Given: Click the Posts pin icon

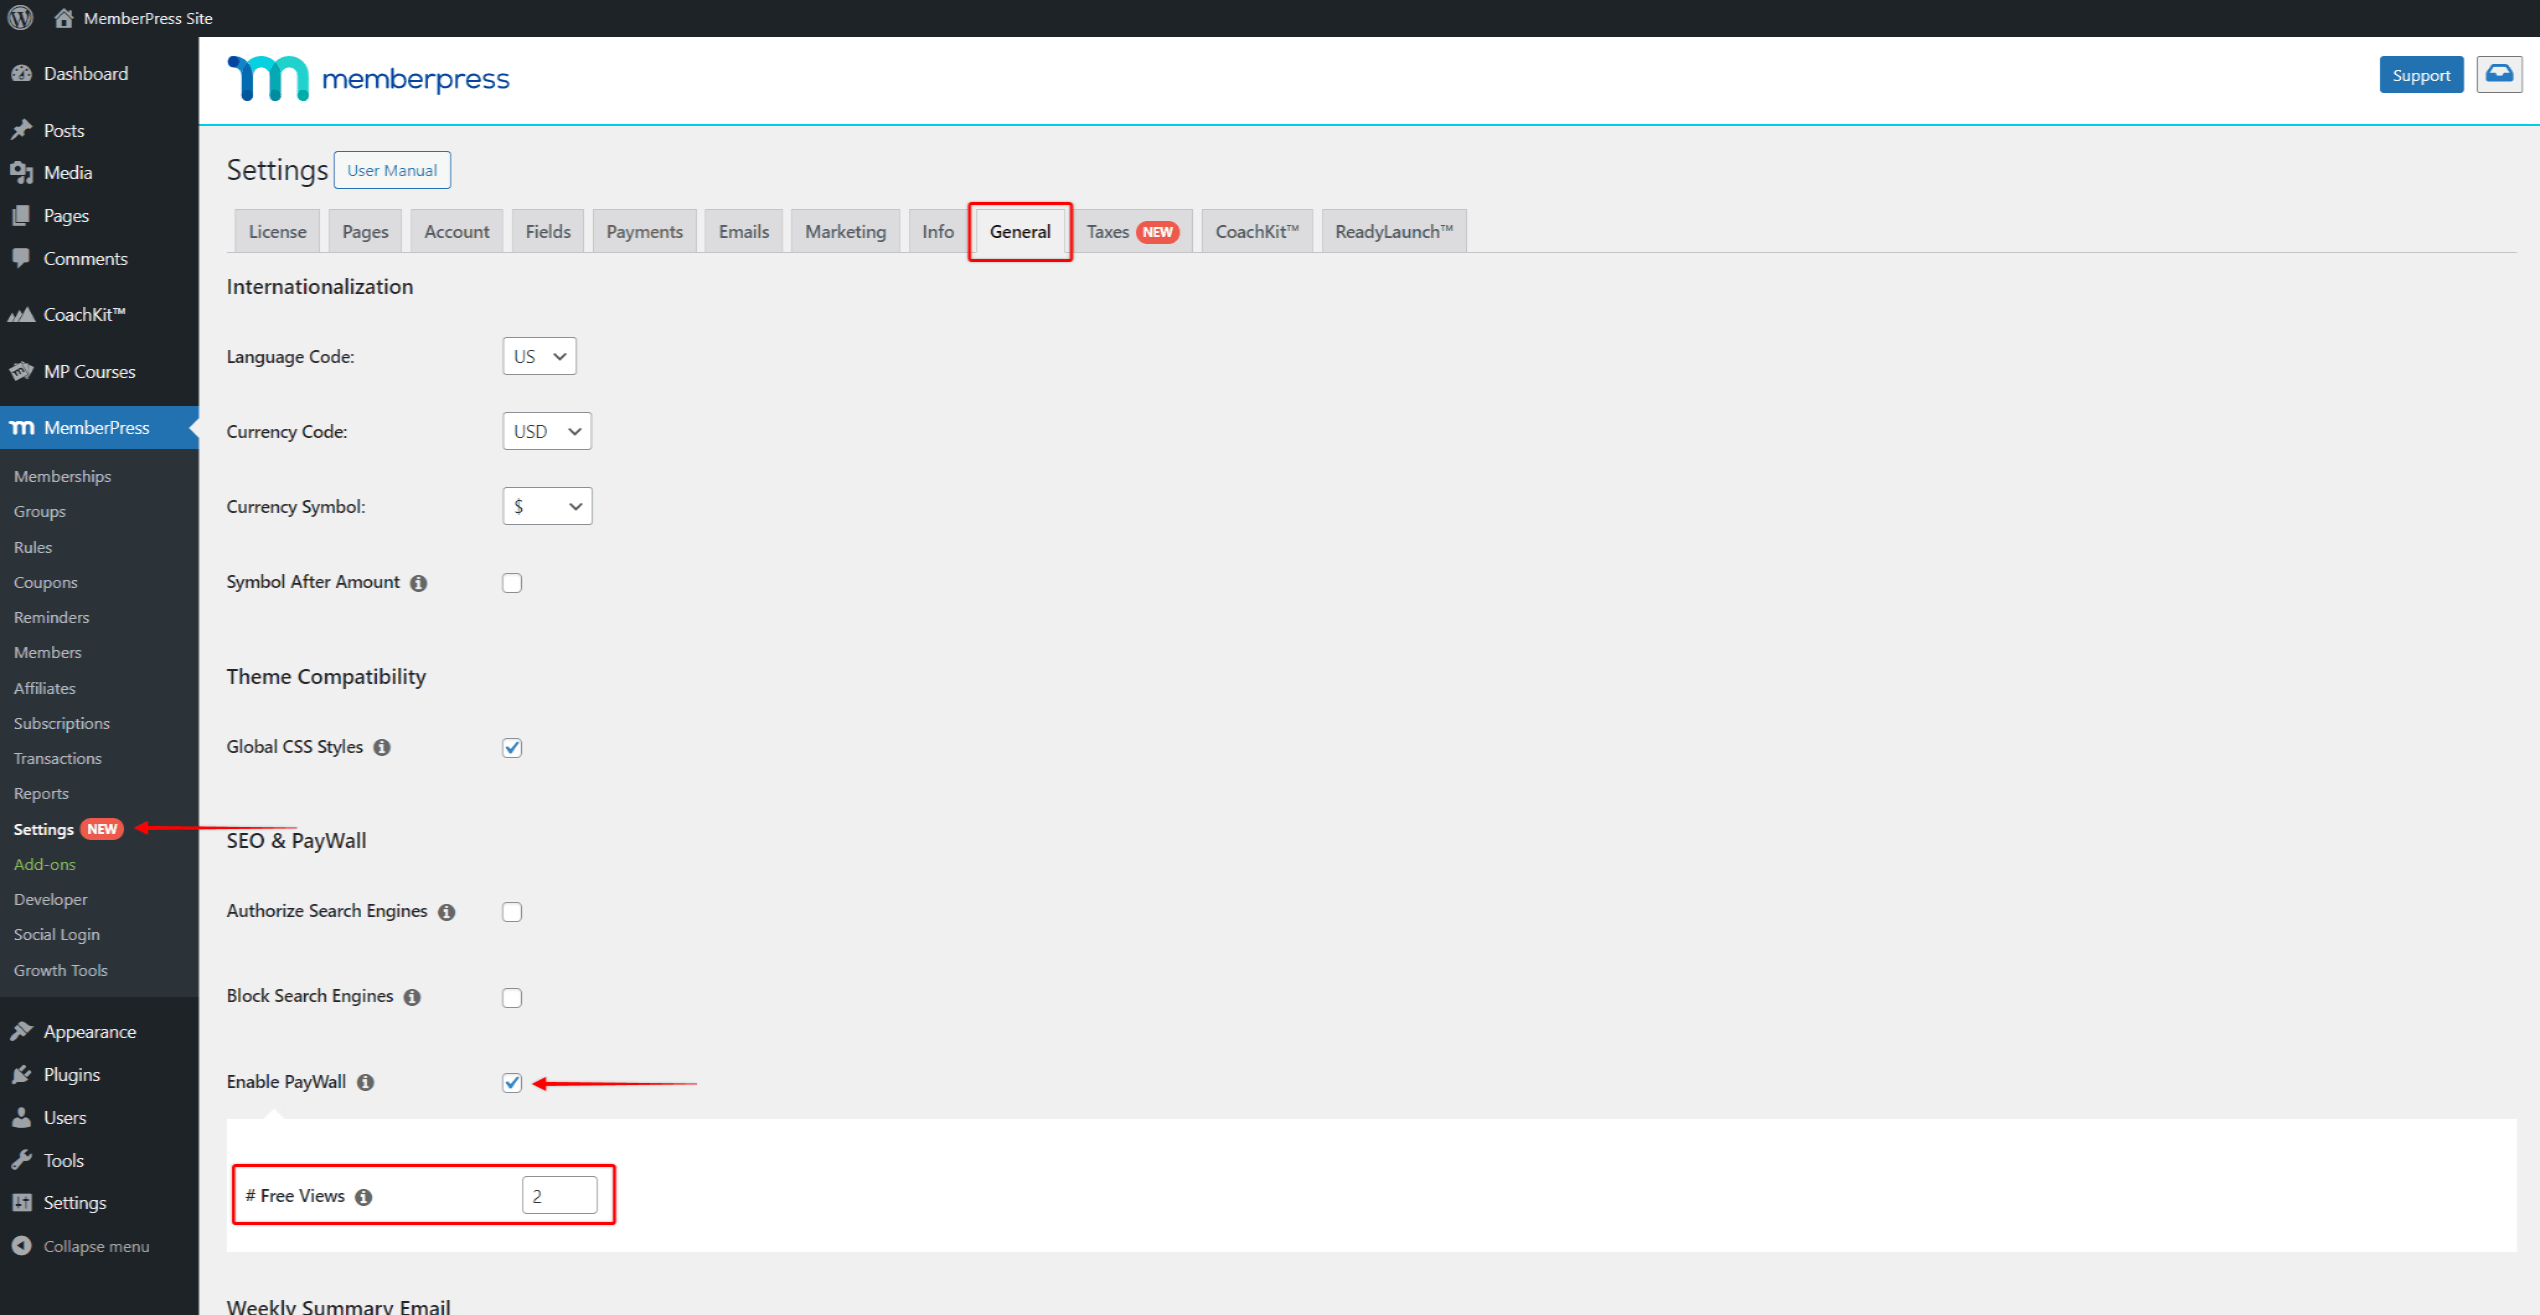Looking at the screenshot, I should 21,130.
